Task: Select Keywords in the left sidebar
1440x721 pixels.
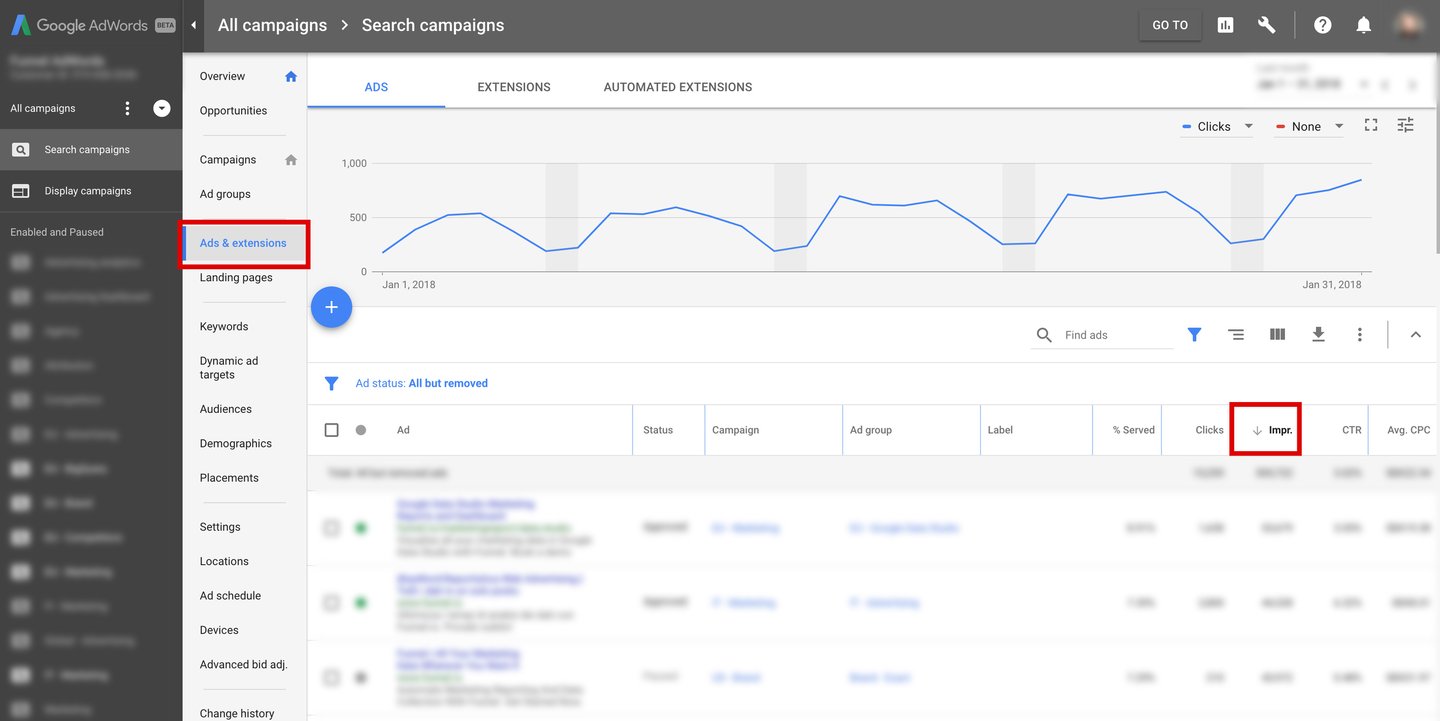Action: (223, 325)
